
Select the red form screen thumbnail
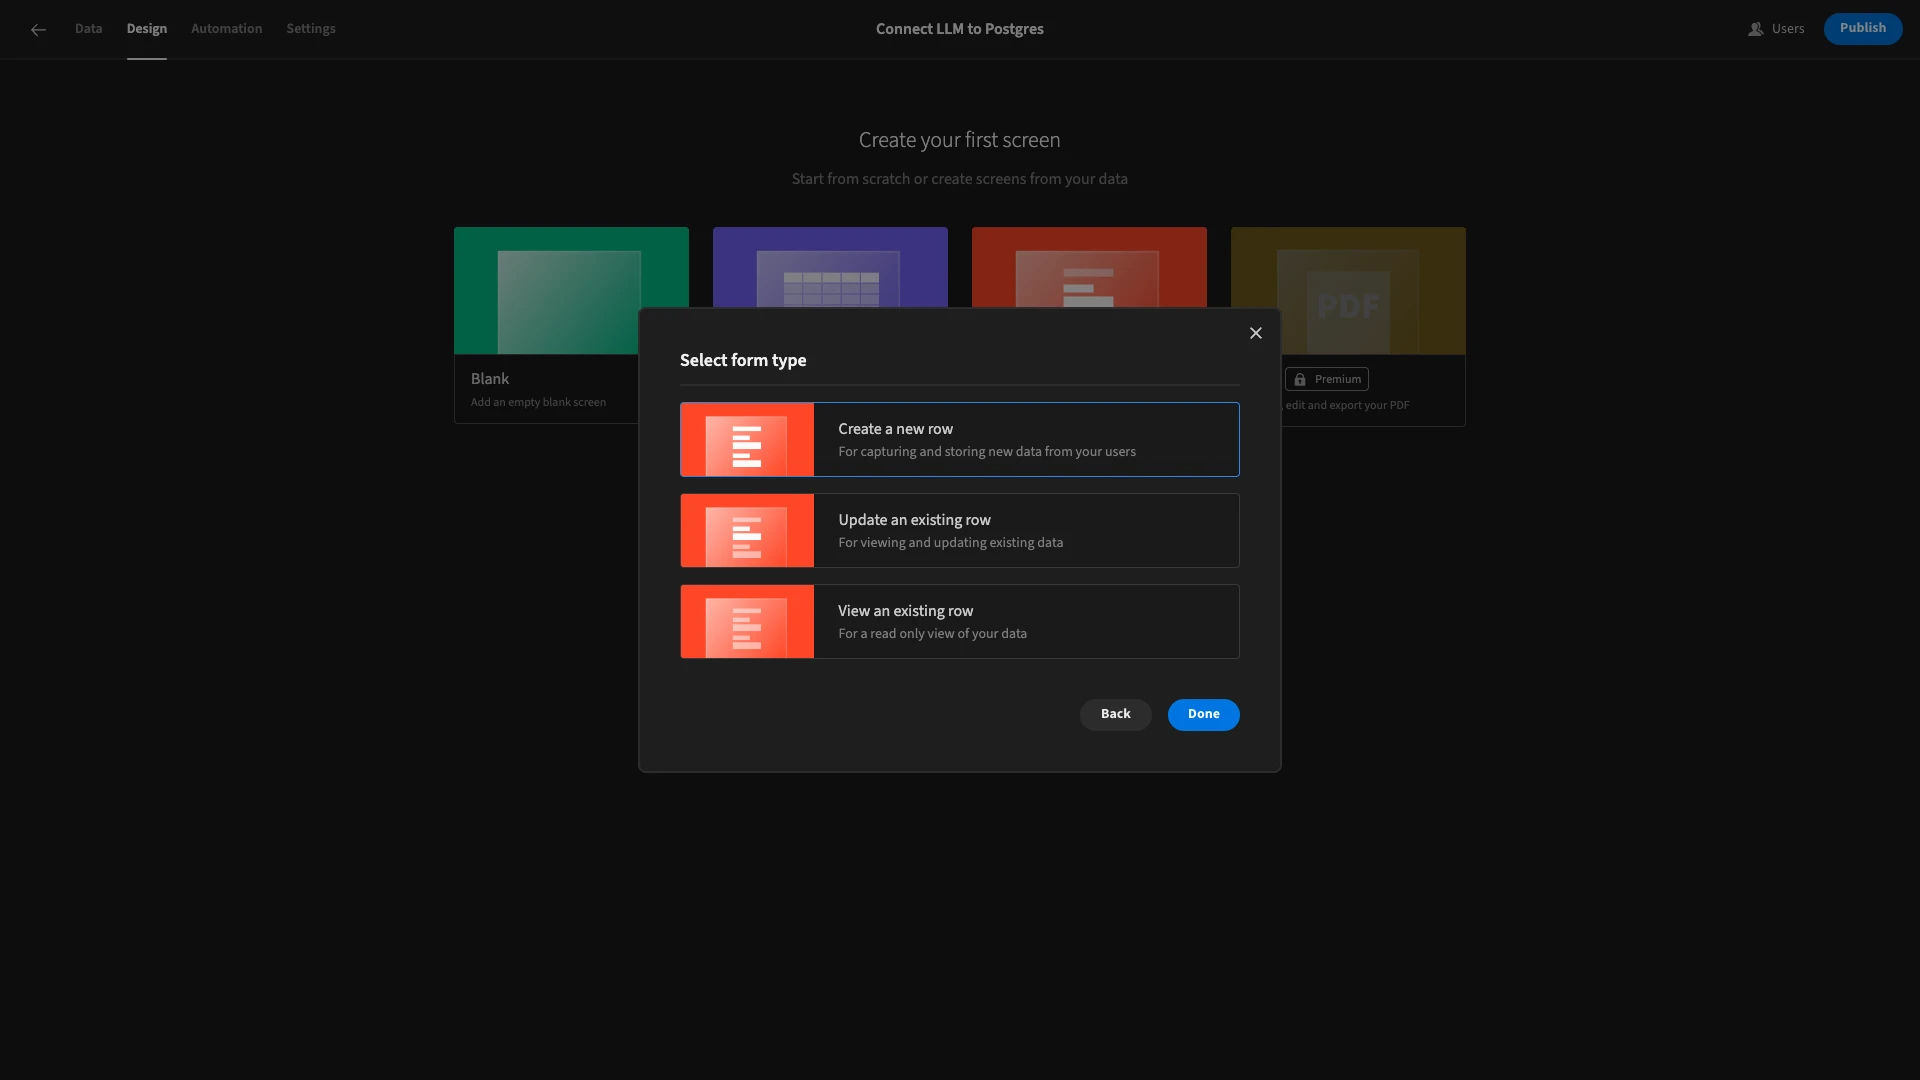click(1089, 267)
